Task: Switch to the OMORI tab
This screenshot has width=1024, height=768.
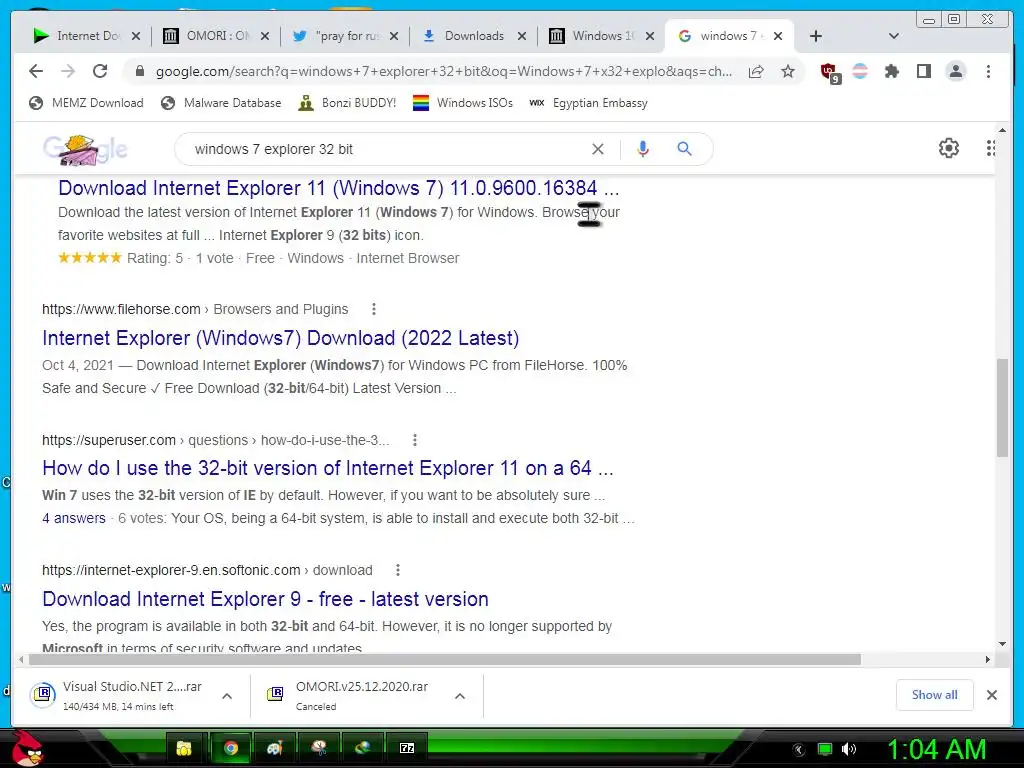Action: tap(216, 36)
